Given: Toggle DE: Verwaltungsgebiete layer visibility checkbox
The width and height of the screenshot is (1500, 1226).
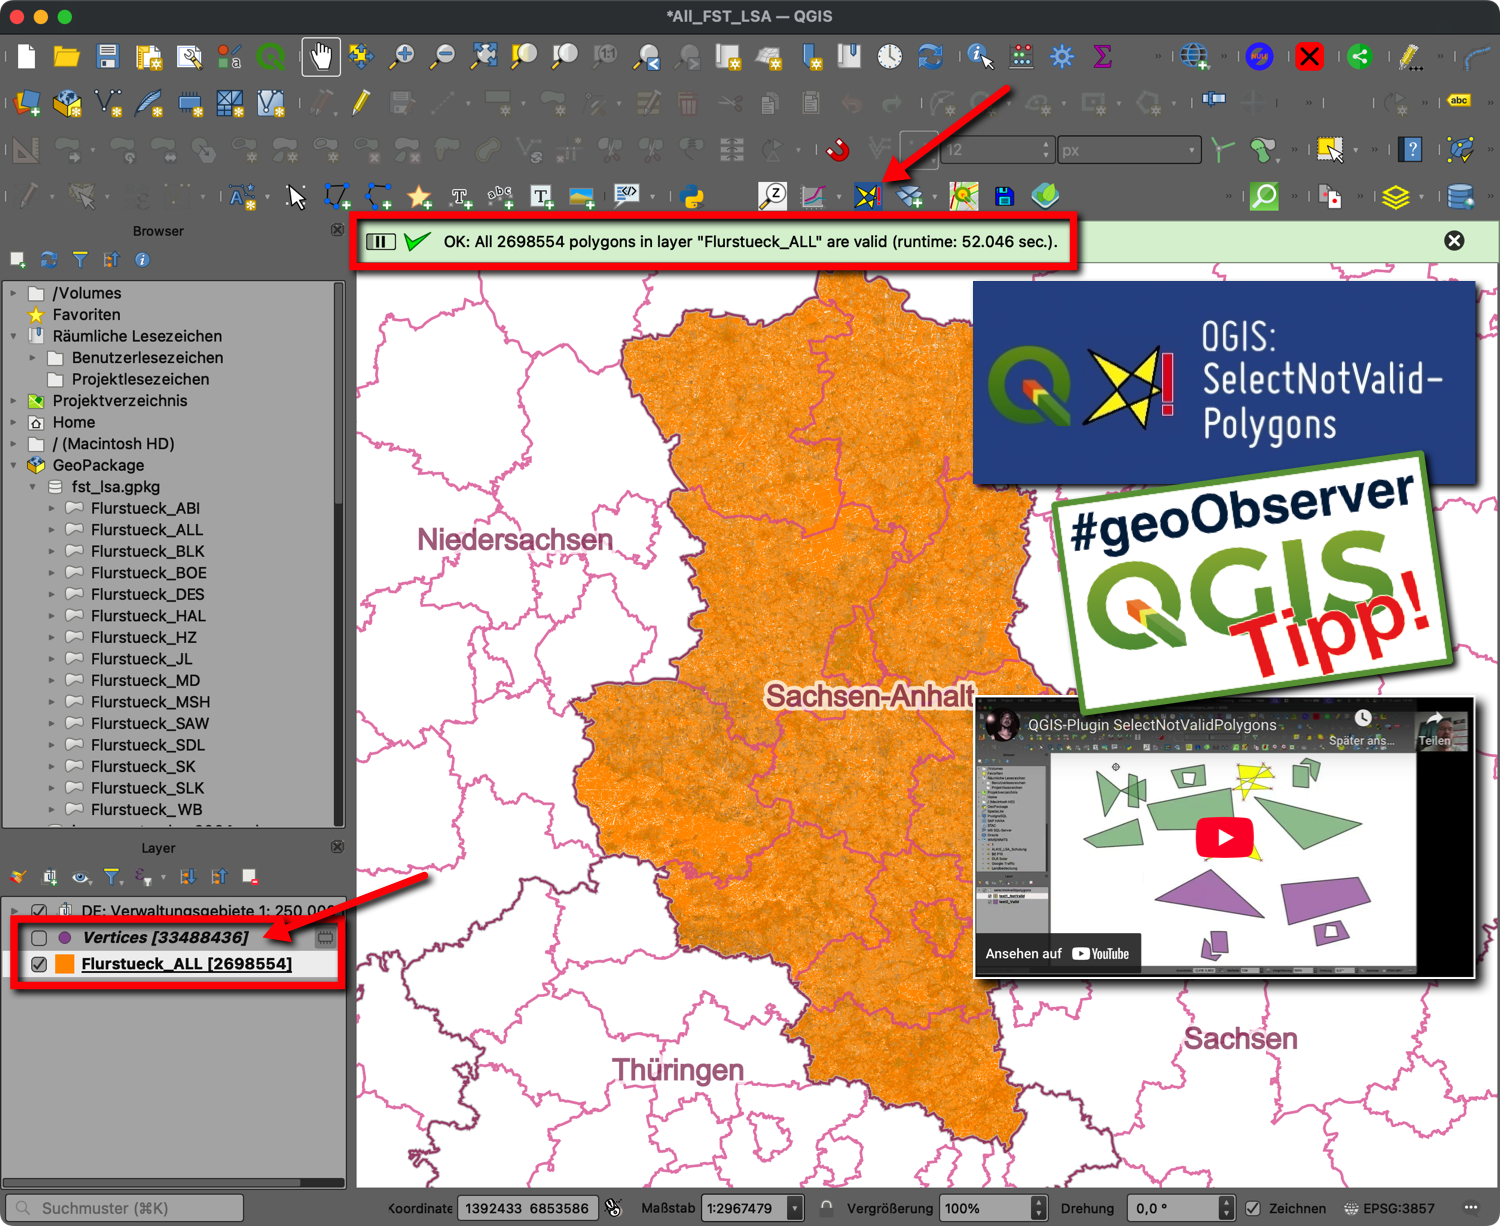Looking at the screenshot, I should click(39, 910).
